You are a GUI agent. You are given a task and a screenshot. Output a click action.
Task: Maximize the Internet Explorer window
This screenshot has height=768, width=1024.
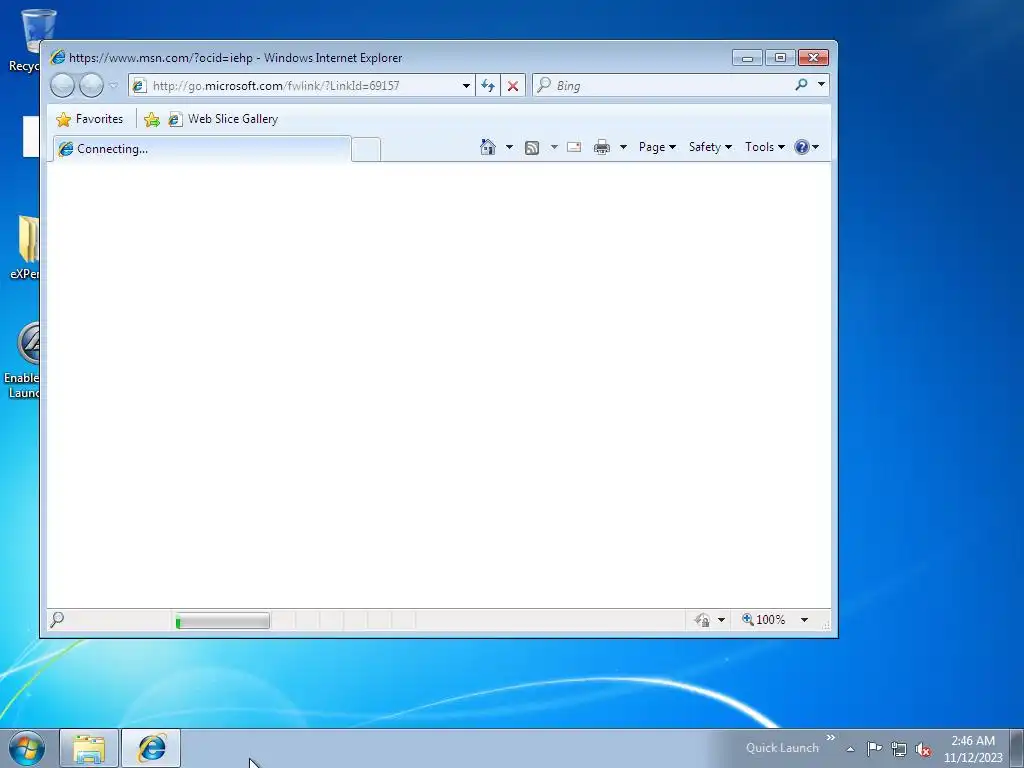(780, 58)
